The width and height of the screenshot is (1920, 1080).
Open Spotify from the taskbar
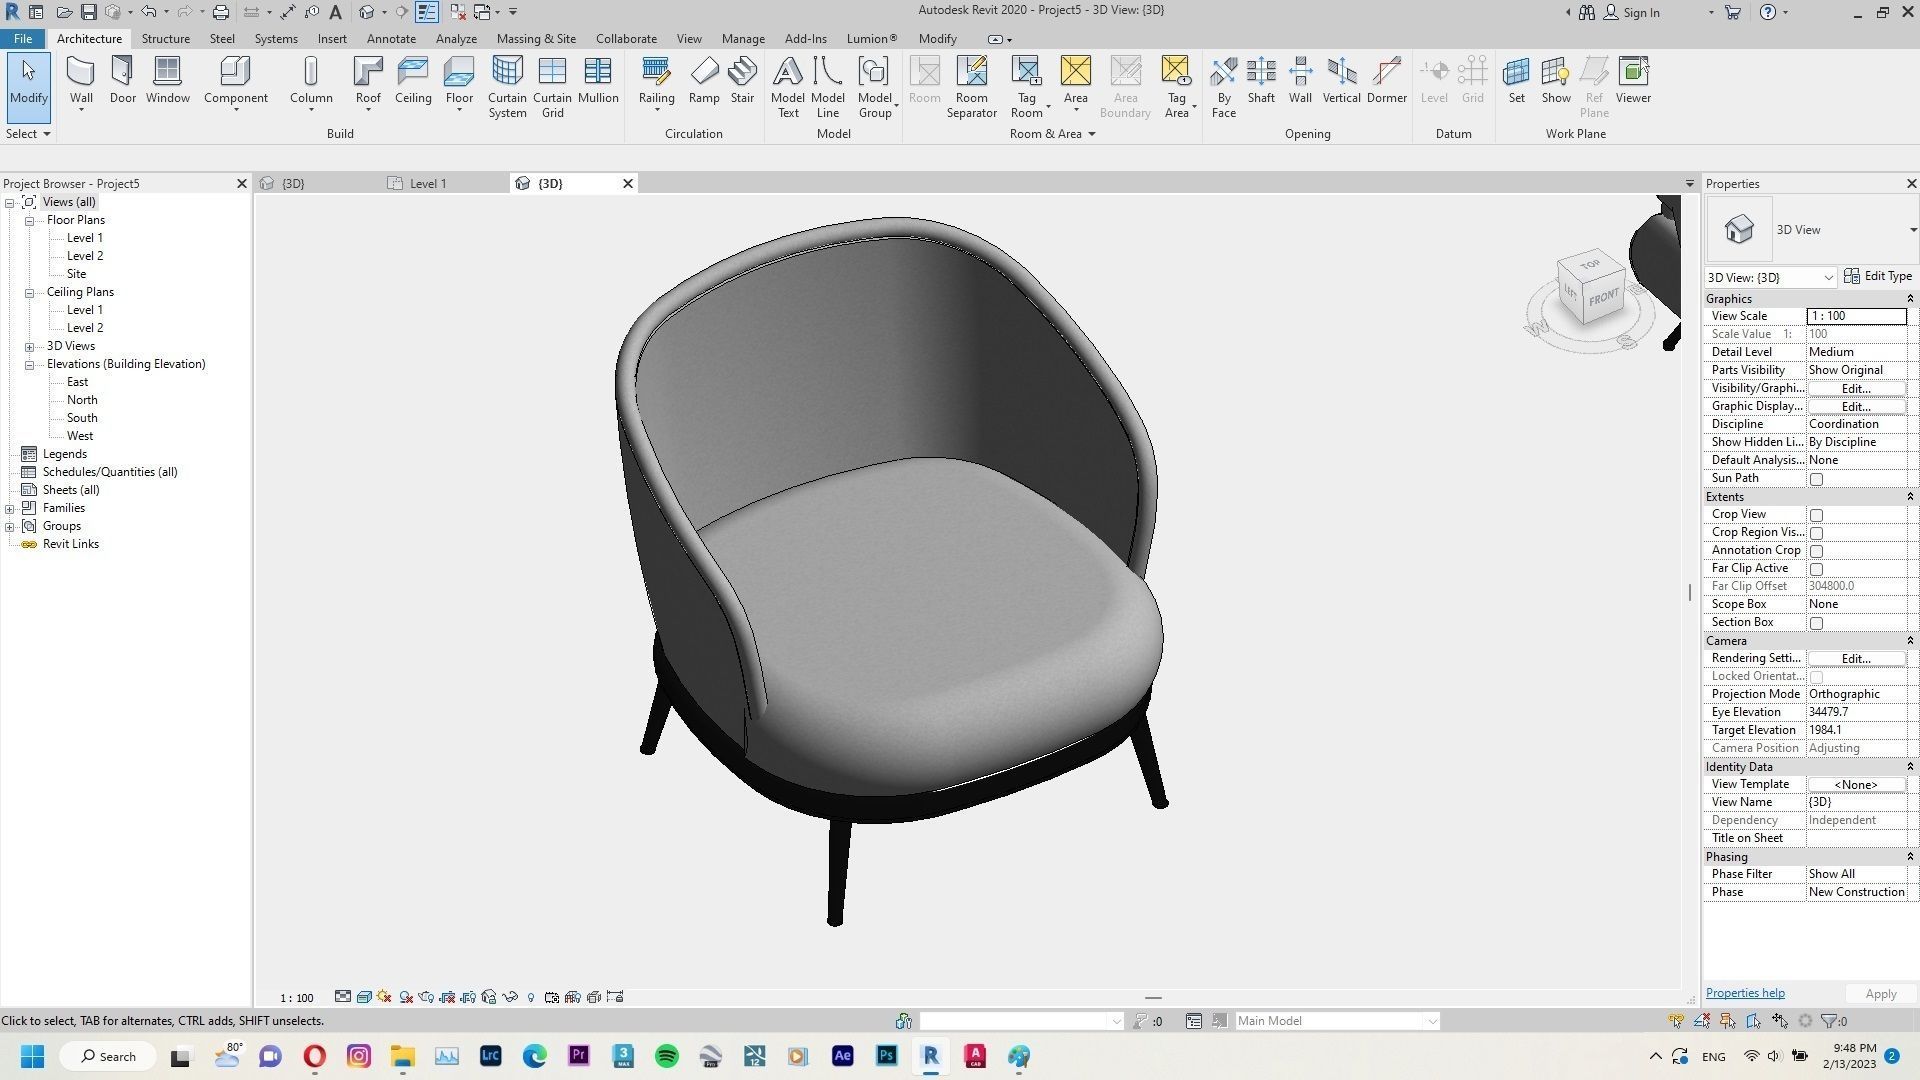tap(666, 1056)
